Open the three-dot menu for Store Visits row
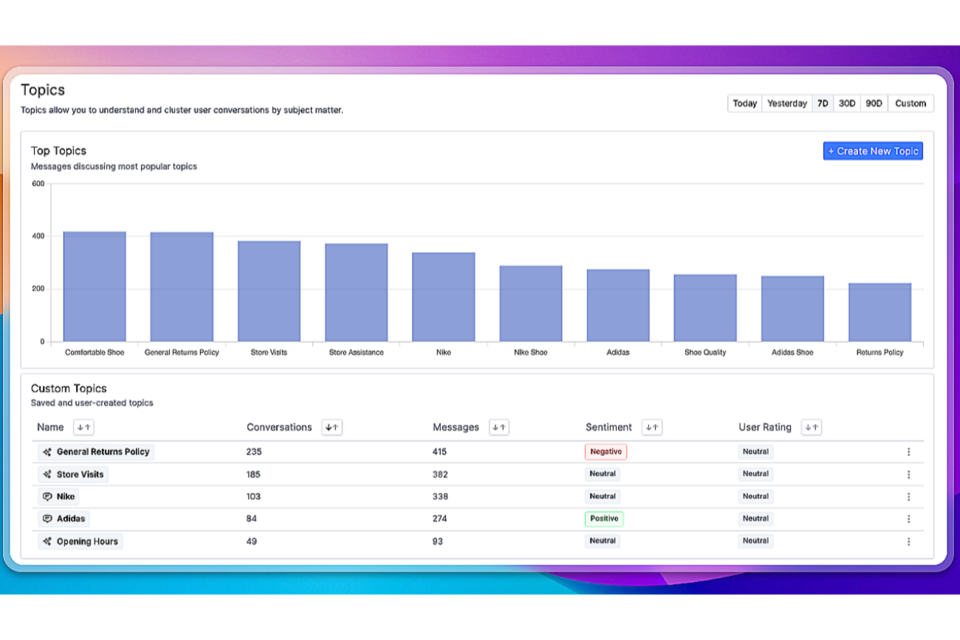 [908, 475]
